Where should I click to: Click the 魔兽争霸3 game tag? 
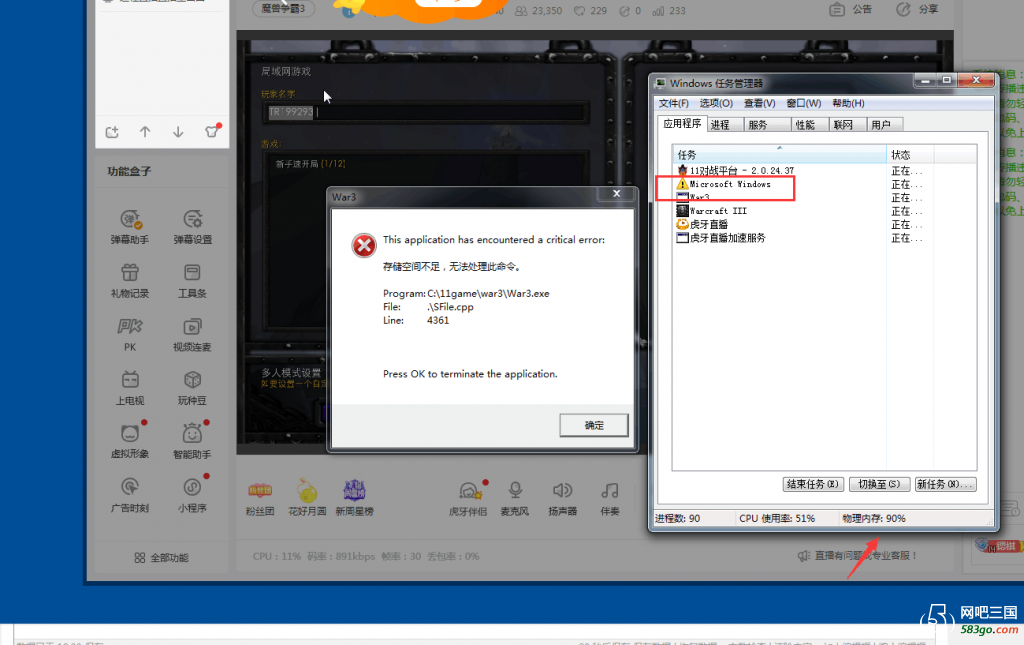(283, 8)
